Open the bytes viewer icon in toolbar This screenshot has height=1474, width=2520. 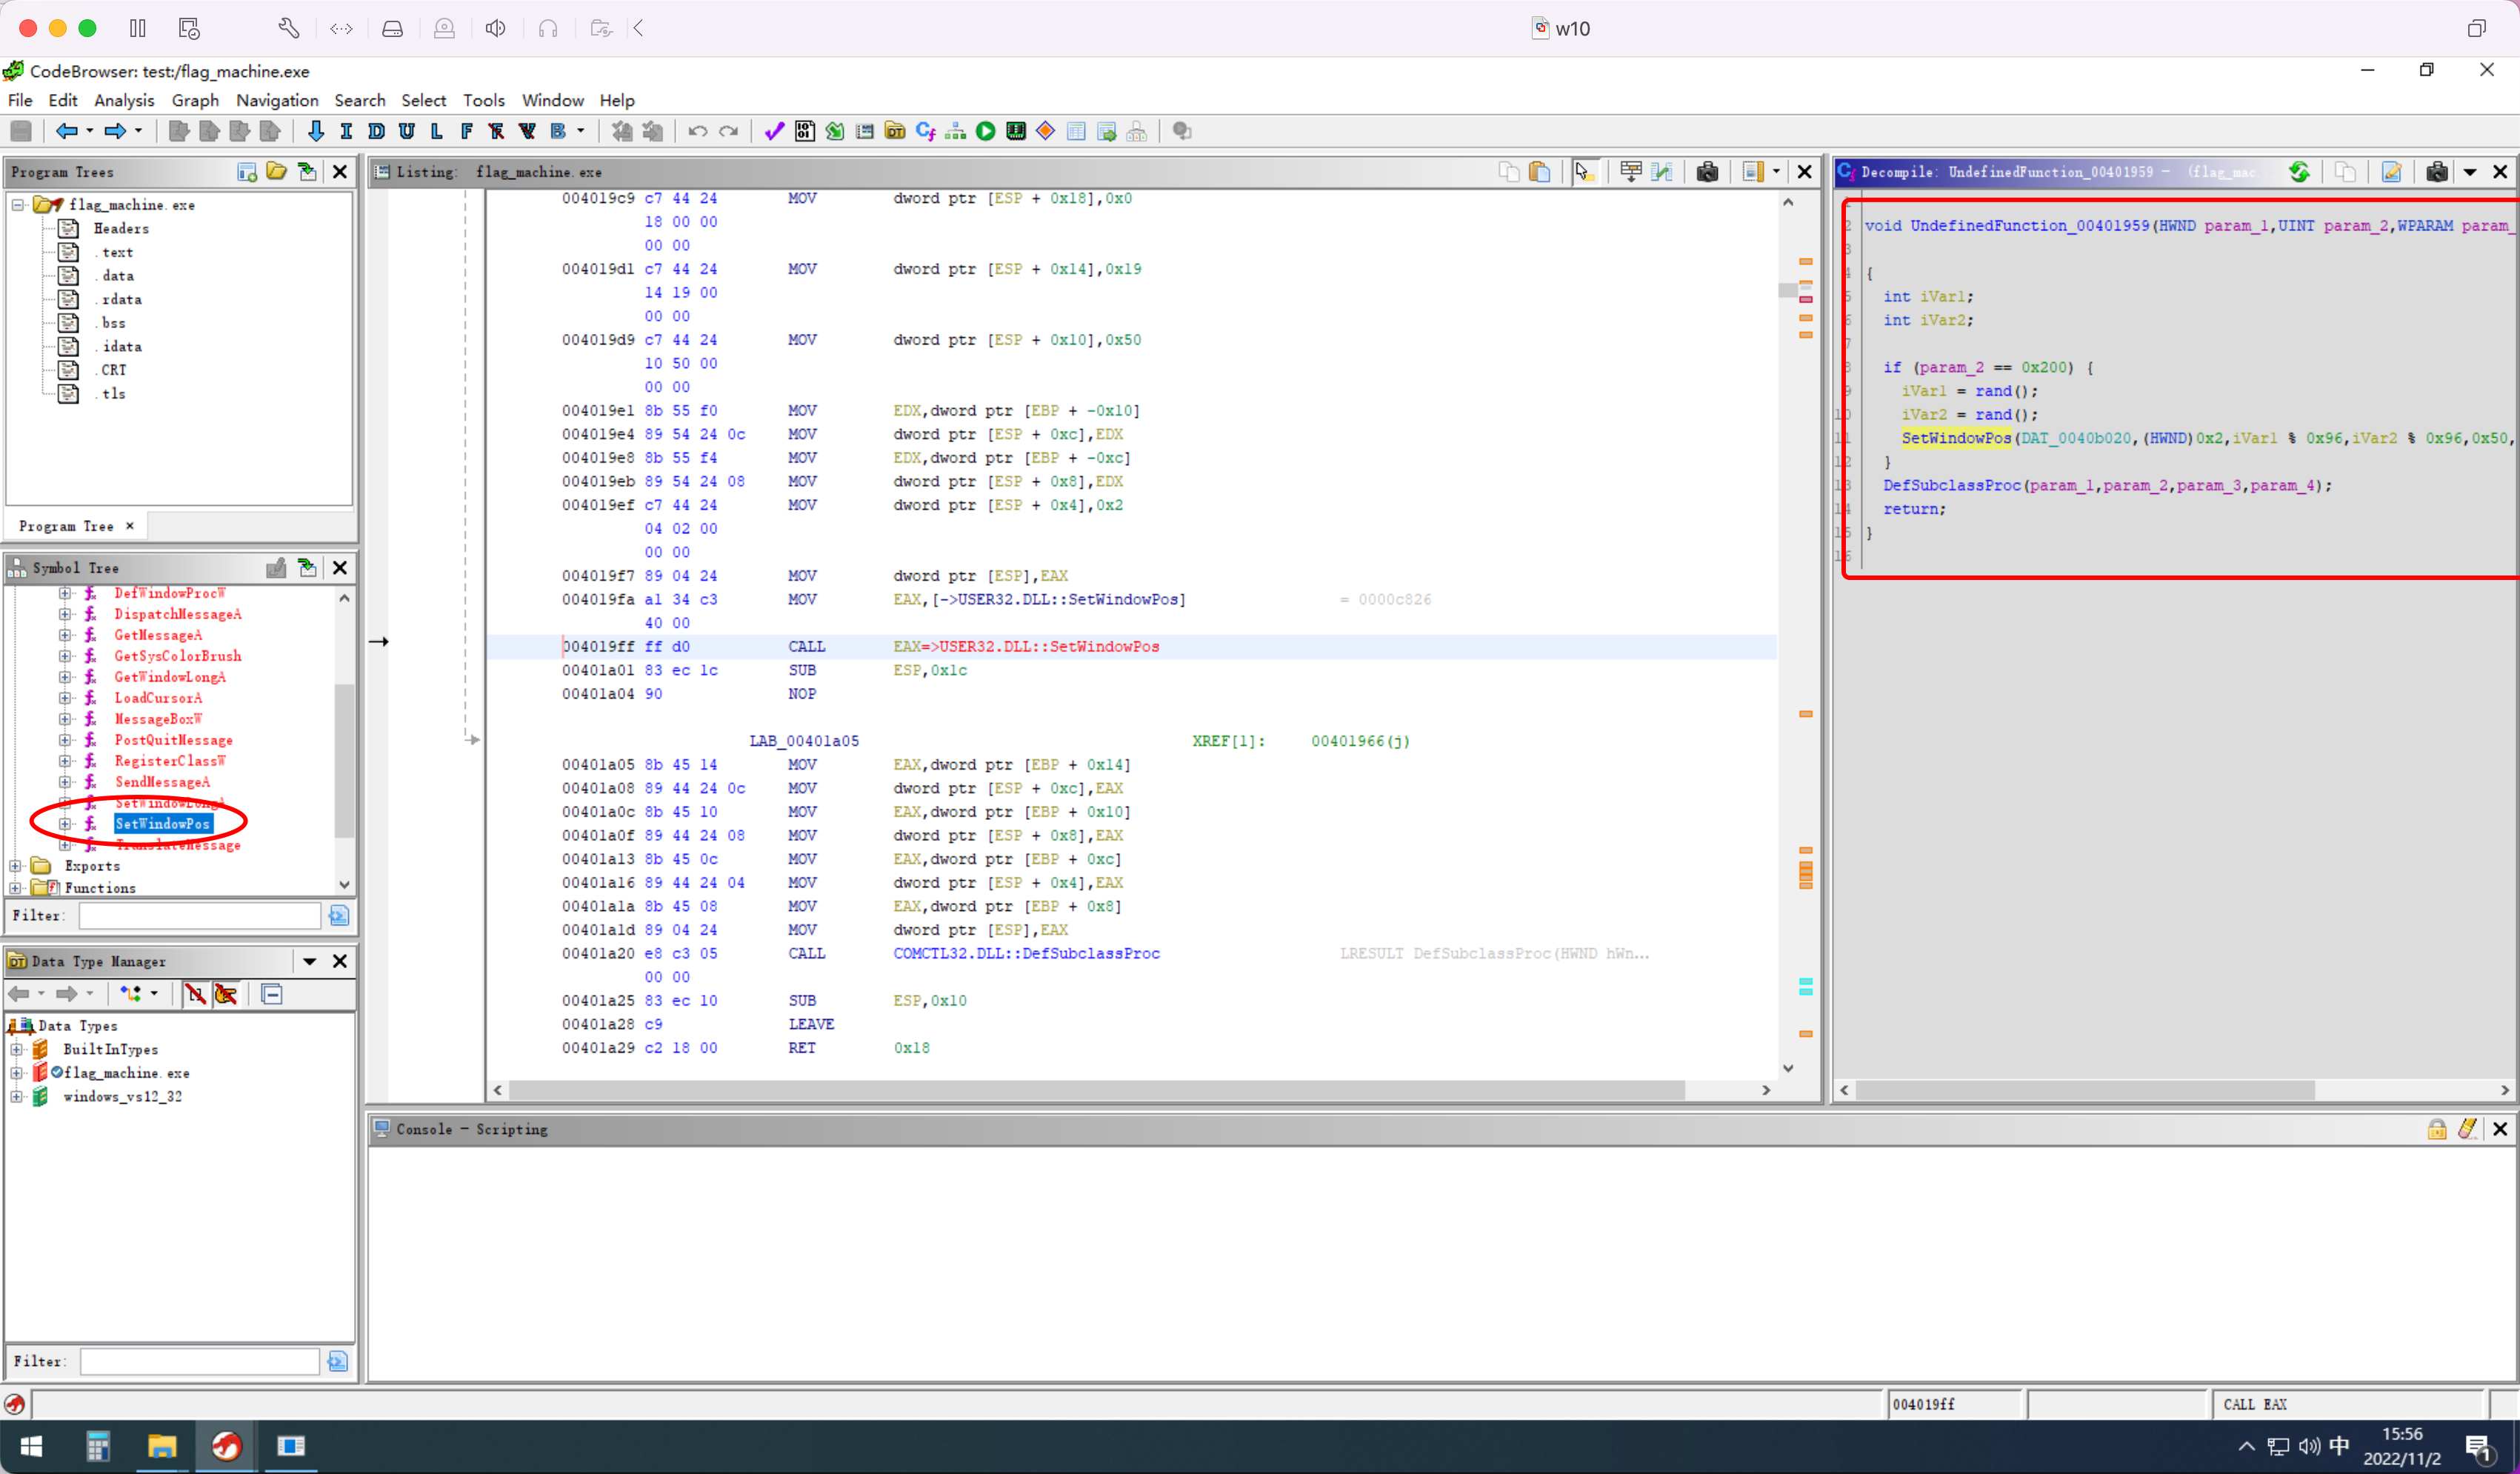coord(805,131)
